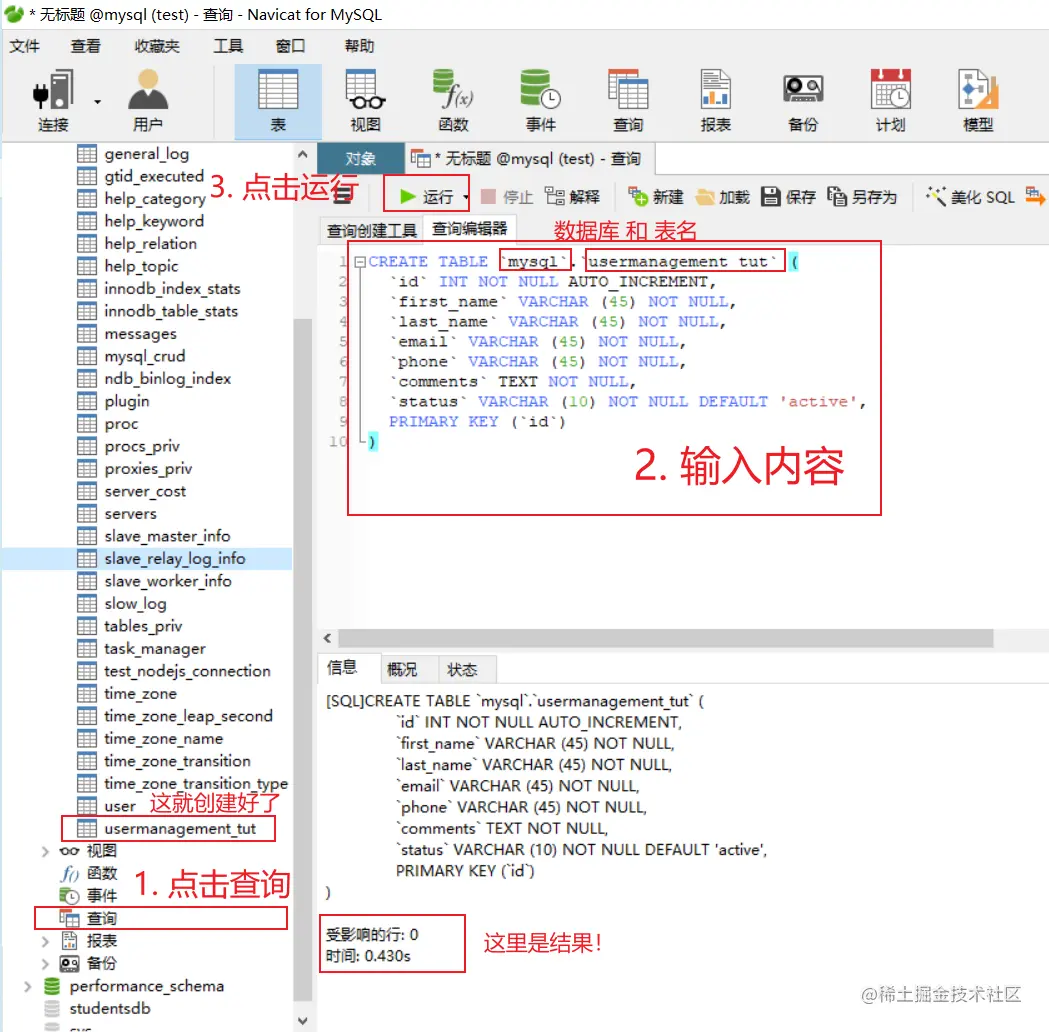Click the overflow icon after 美化 SQL
This screenshot has height=1032, width=1049.
tap(1035, 196)
